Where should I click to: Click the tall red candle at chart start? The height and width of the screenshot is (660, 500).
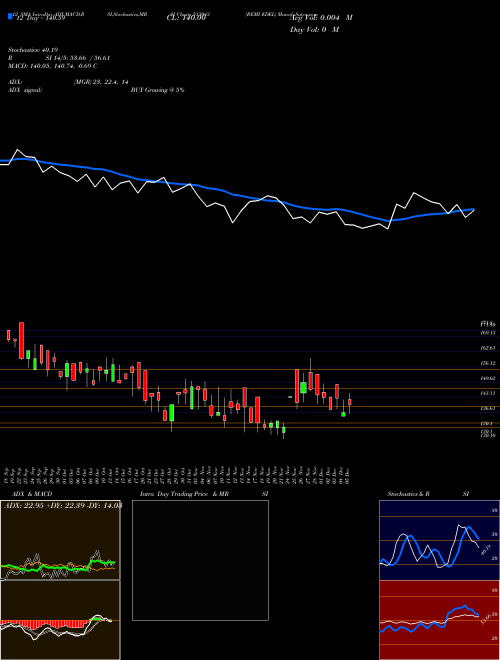click(21, 341)
